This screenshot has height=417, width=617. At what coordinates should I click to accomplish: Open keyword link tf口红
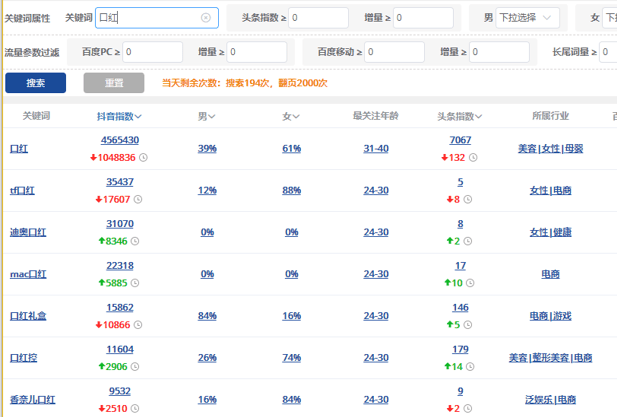click(22, 191)
